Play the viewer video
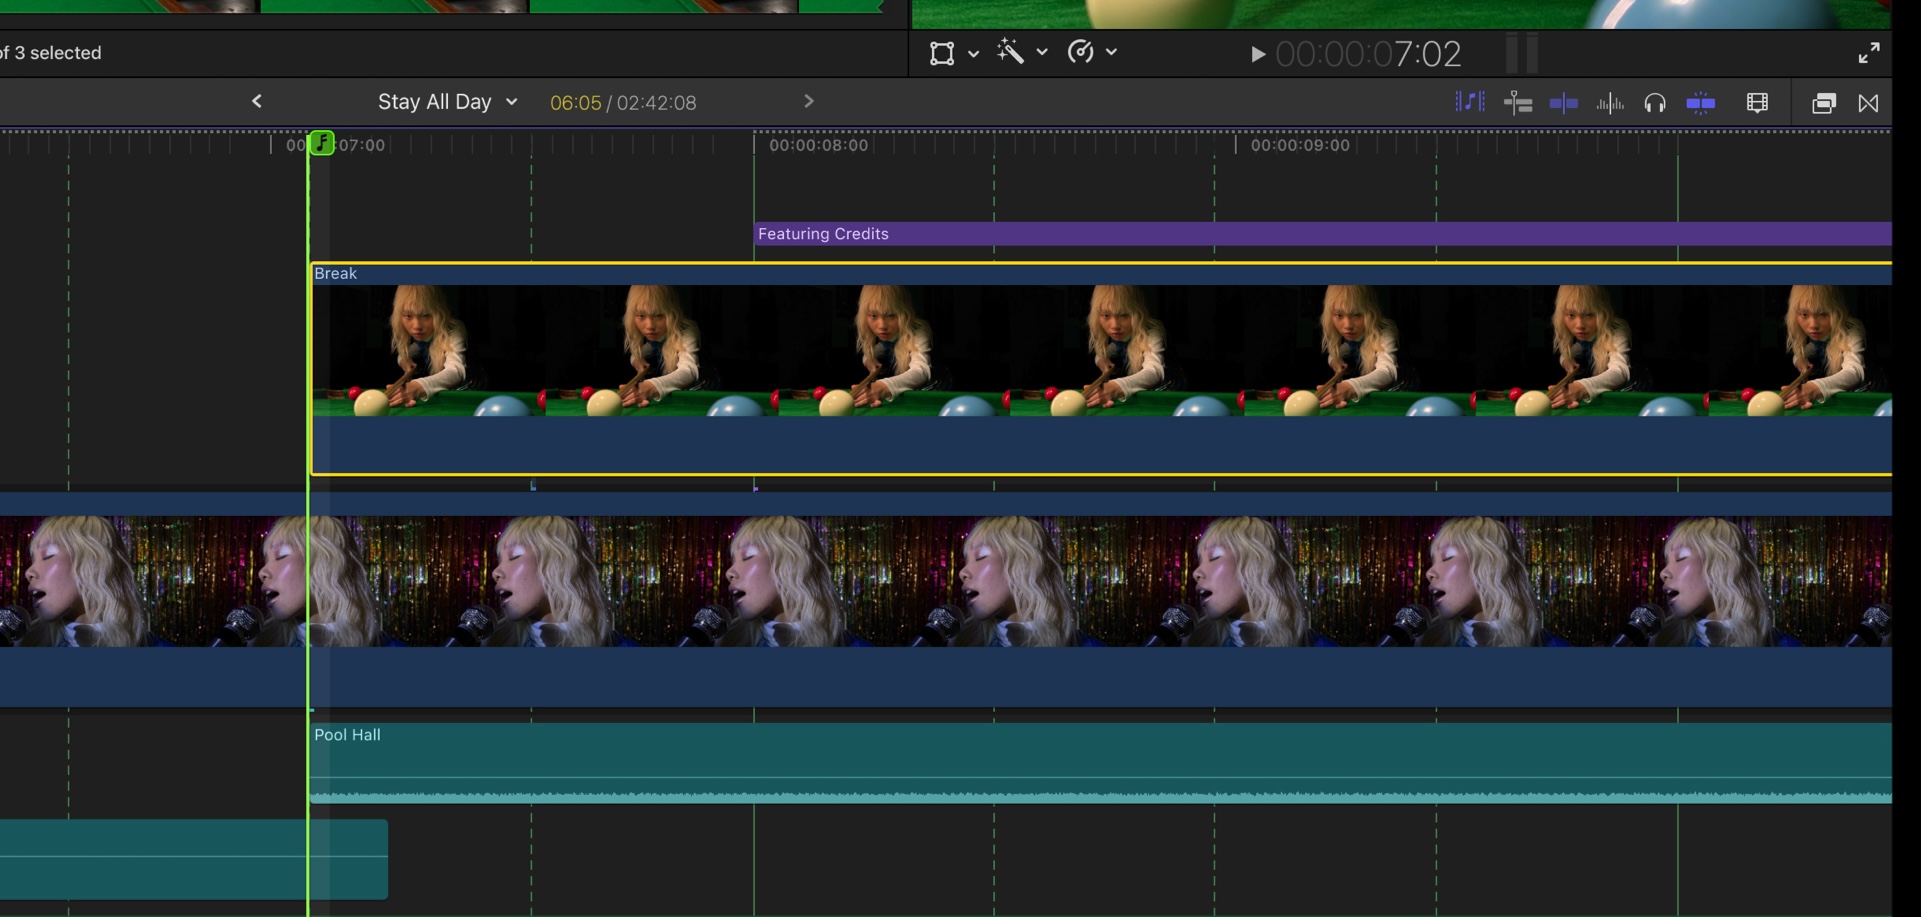This screenshot has height=917, width=1921. [1257, 54]
